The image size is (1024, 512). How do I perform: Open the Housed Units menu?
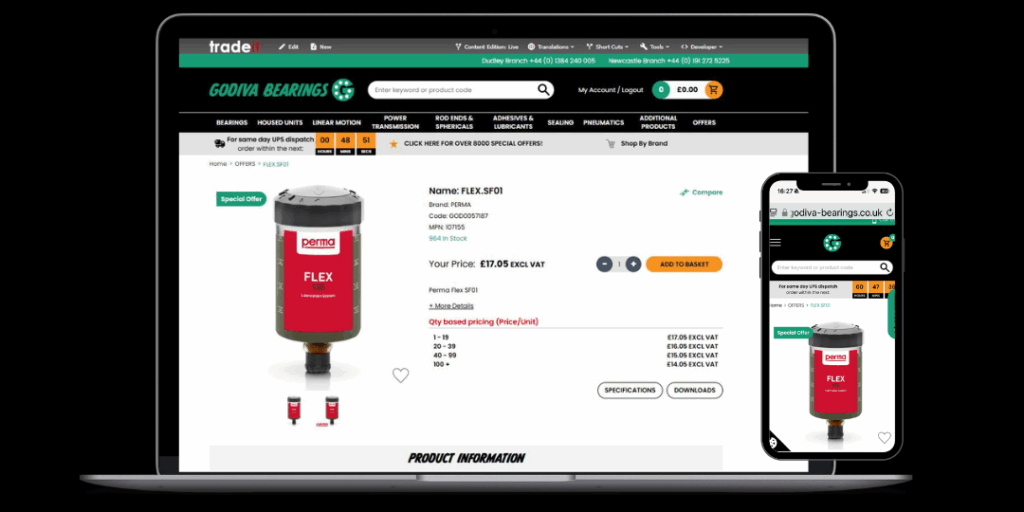pyautogui.click(x=280, y=123)
